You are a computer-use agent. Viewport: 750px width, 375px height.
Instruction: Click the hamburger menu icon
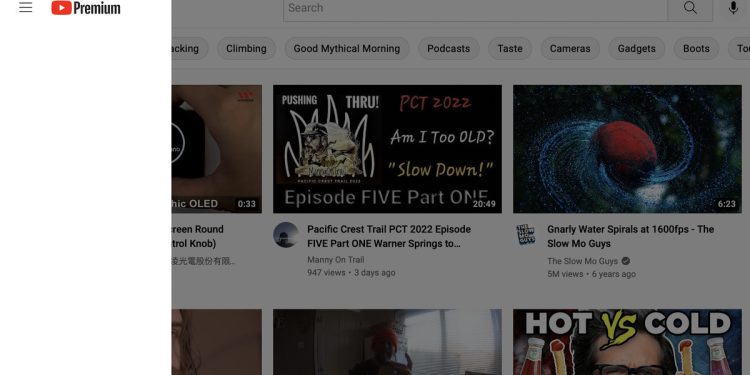[25, 7]
